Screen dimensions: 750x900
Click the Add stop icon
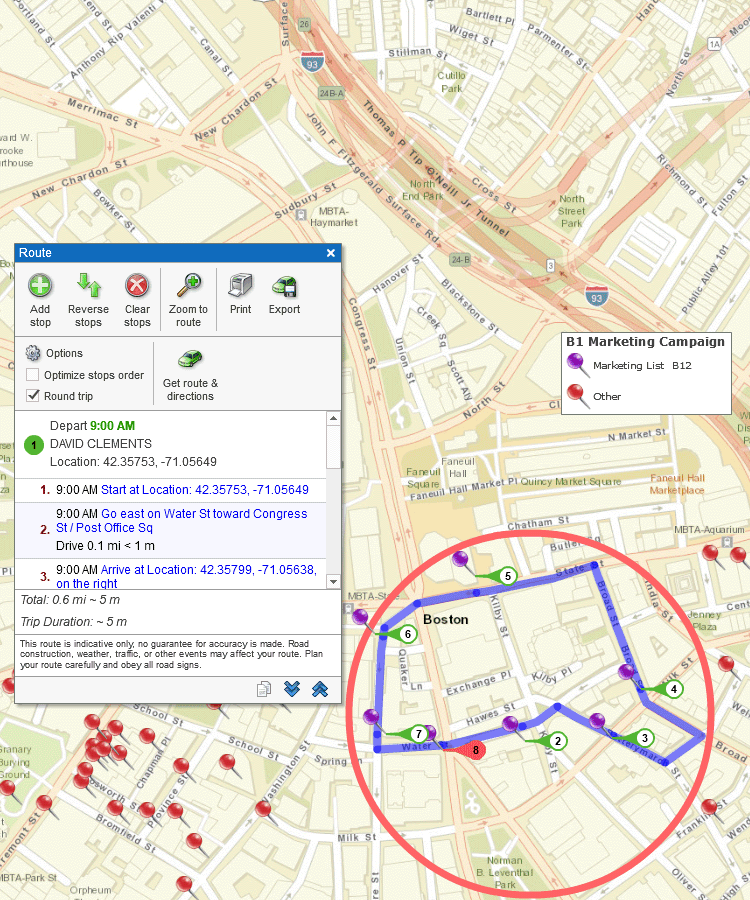[40, 286]
